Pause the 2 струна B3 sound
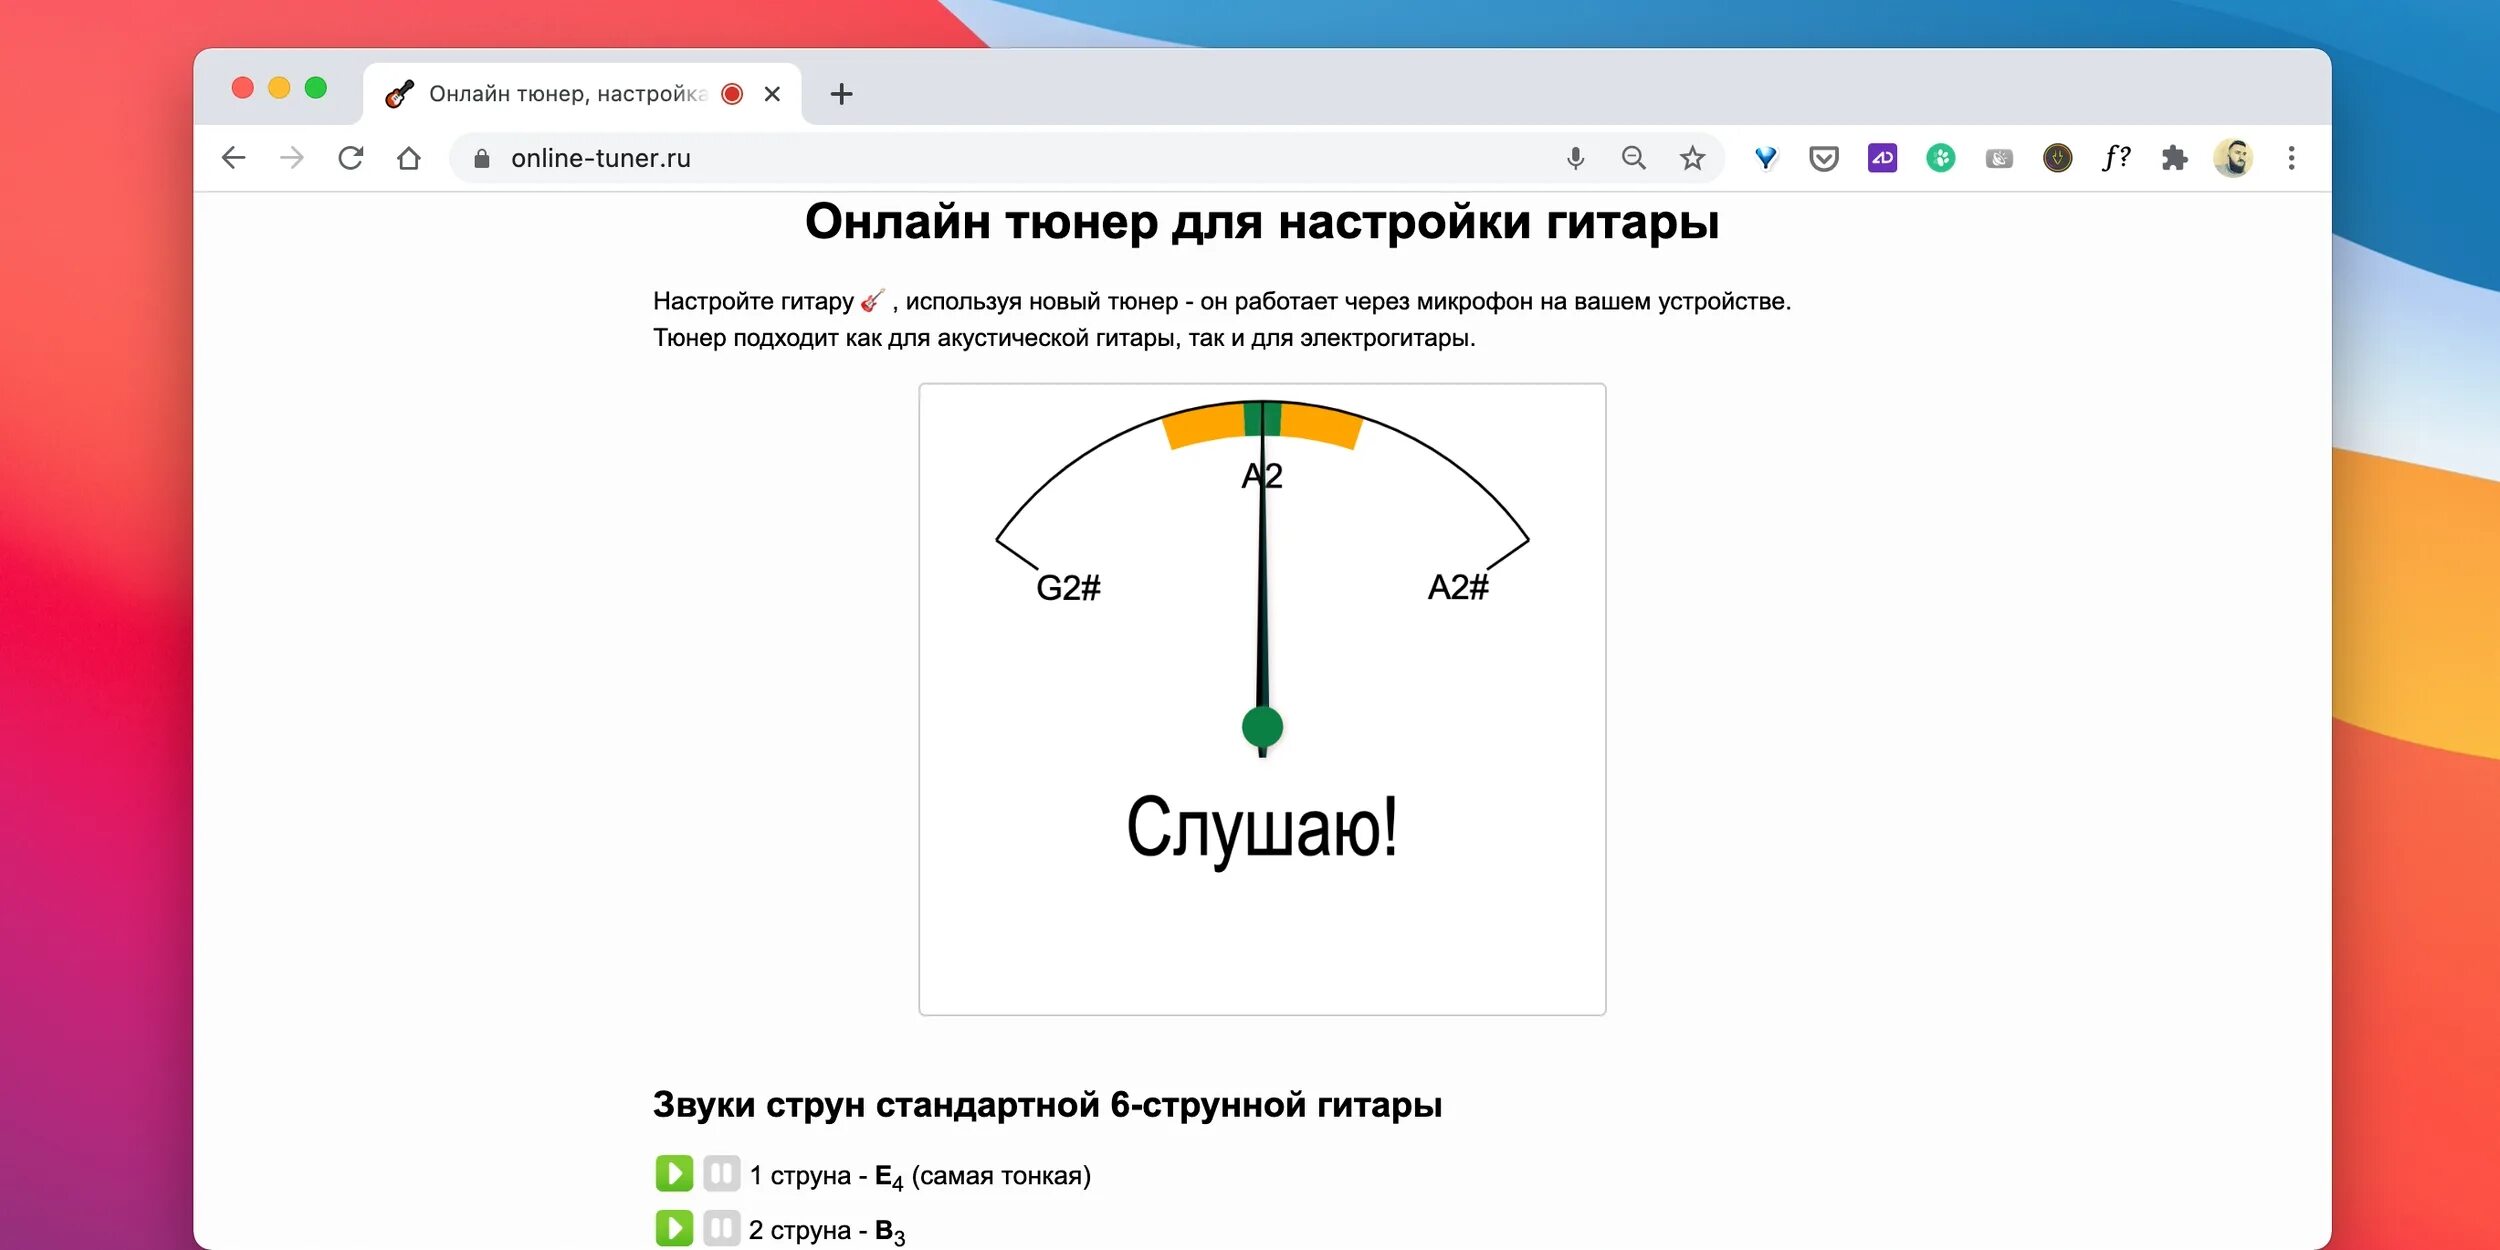 coord(720,1228)
